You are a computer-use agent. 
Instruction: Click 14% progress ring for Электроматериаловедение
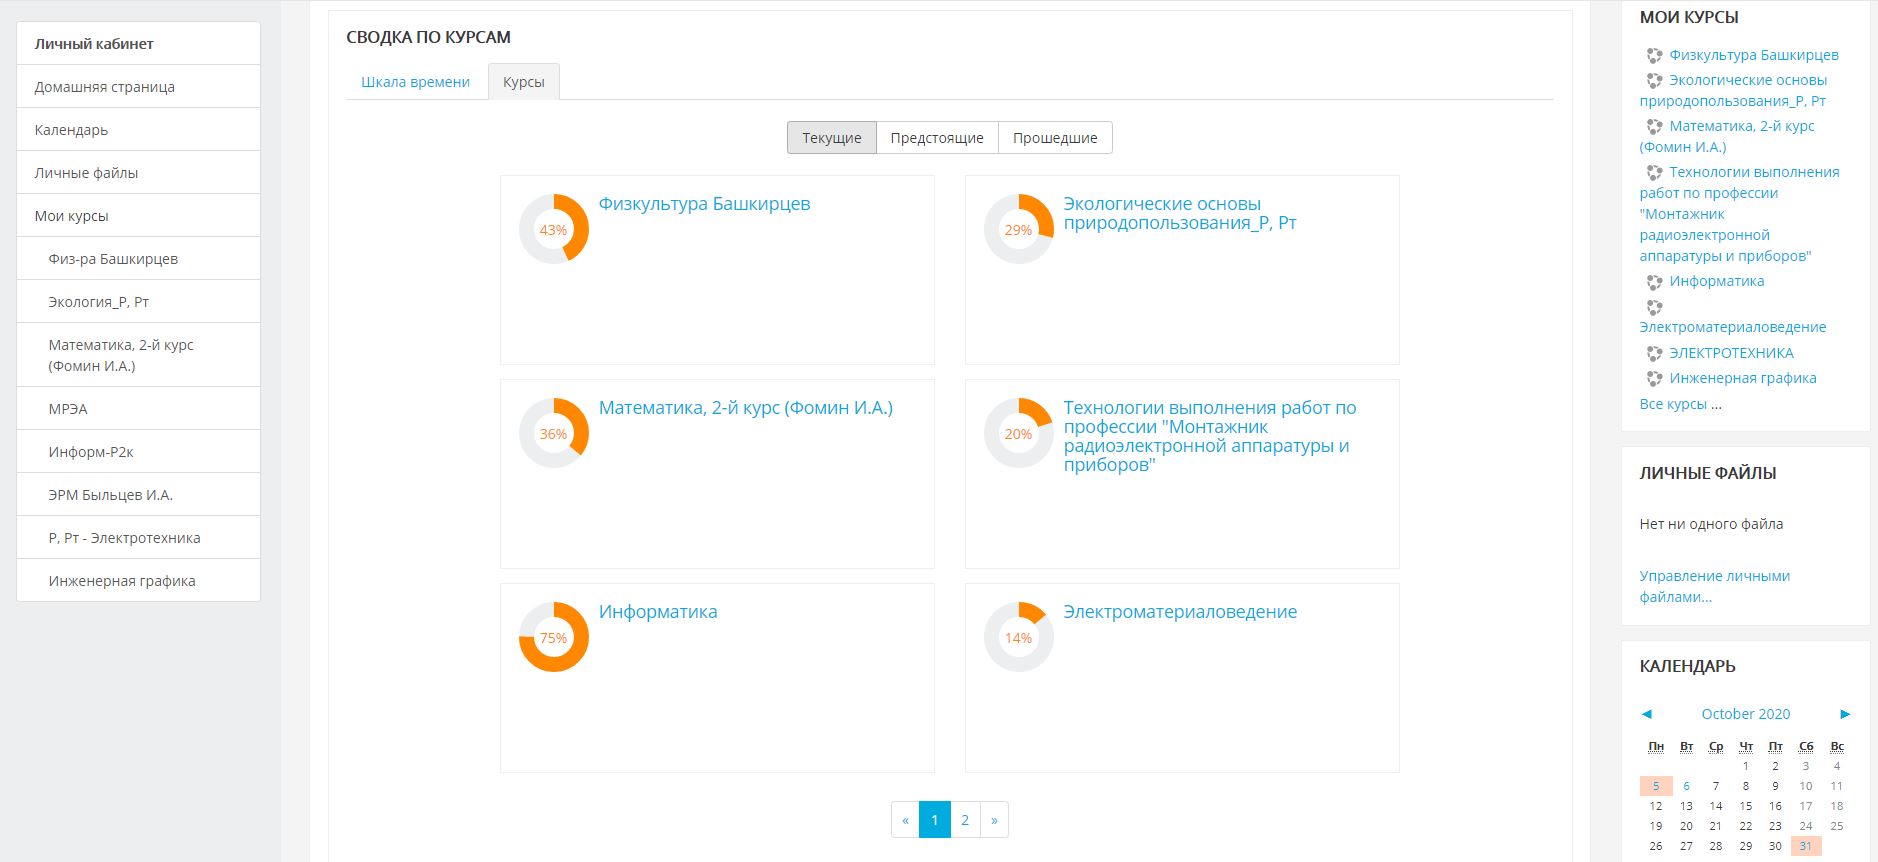click(x=1018, y=637)
